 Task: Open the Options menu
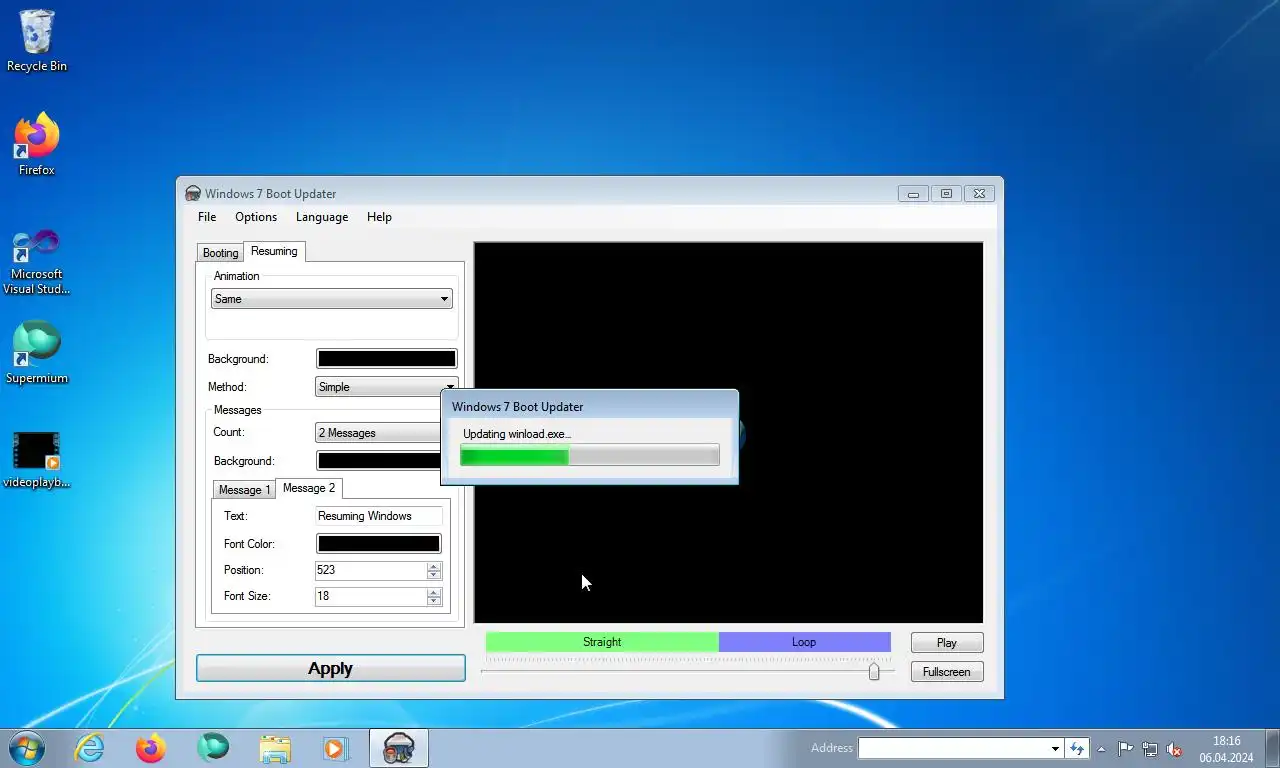point(256,217)
